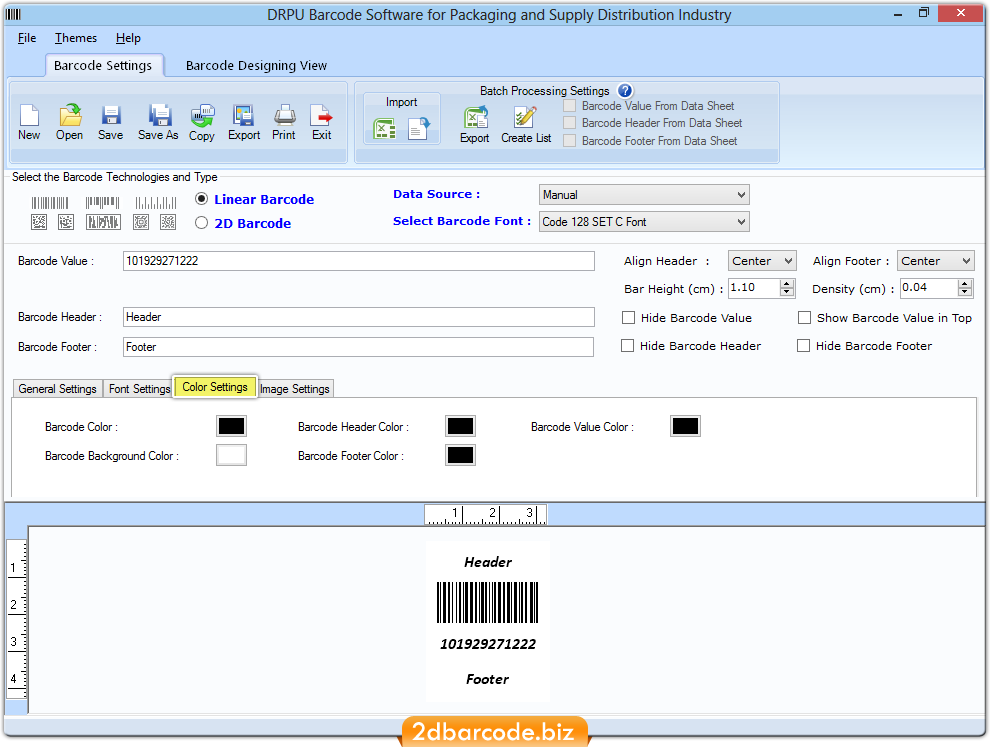
Task: Enable Barcode Footer From Data Sheet
Action: [x=570, y=140]
